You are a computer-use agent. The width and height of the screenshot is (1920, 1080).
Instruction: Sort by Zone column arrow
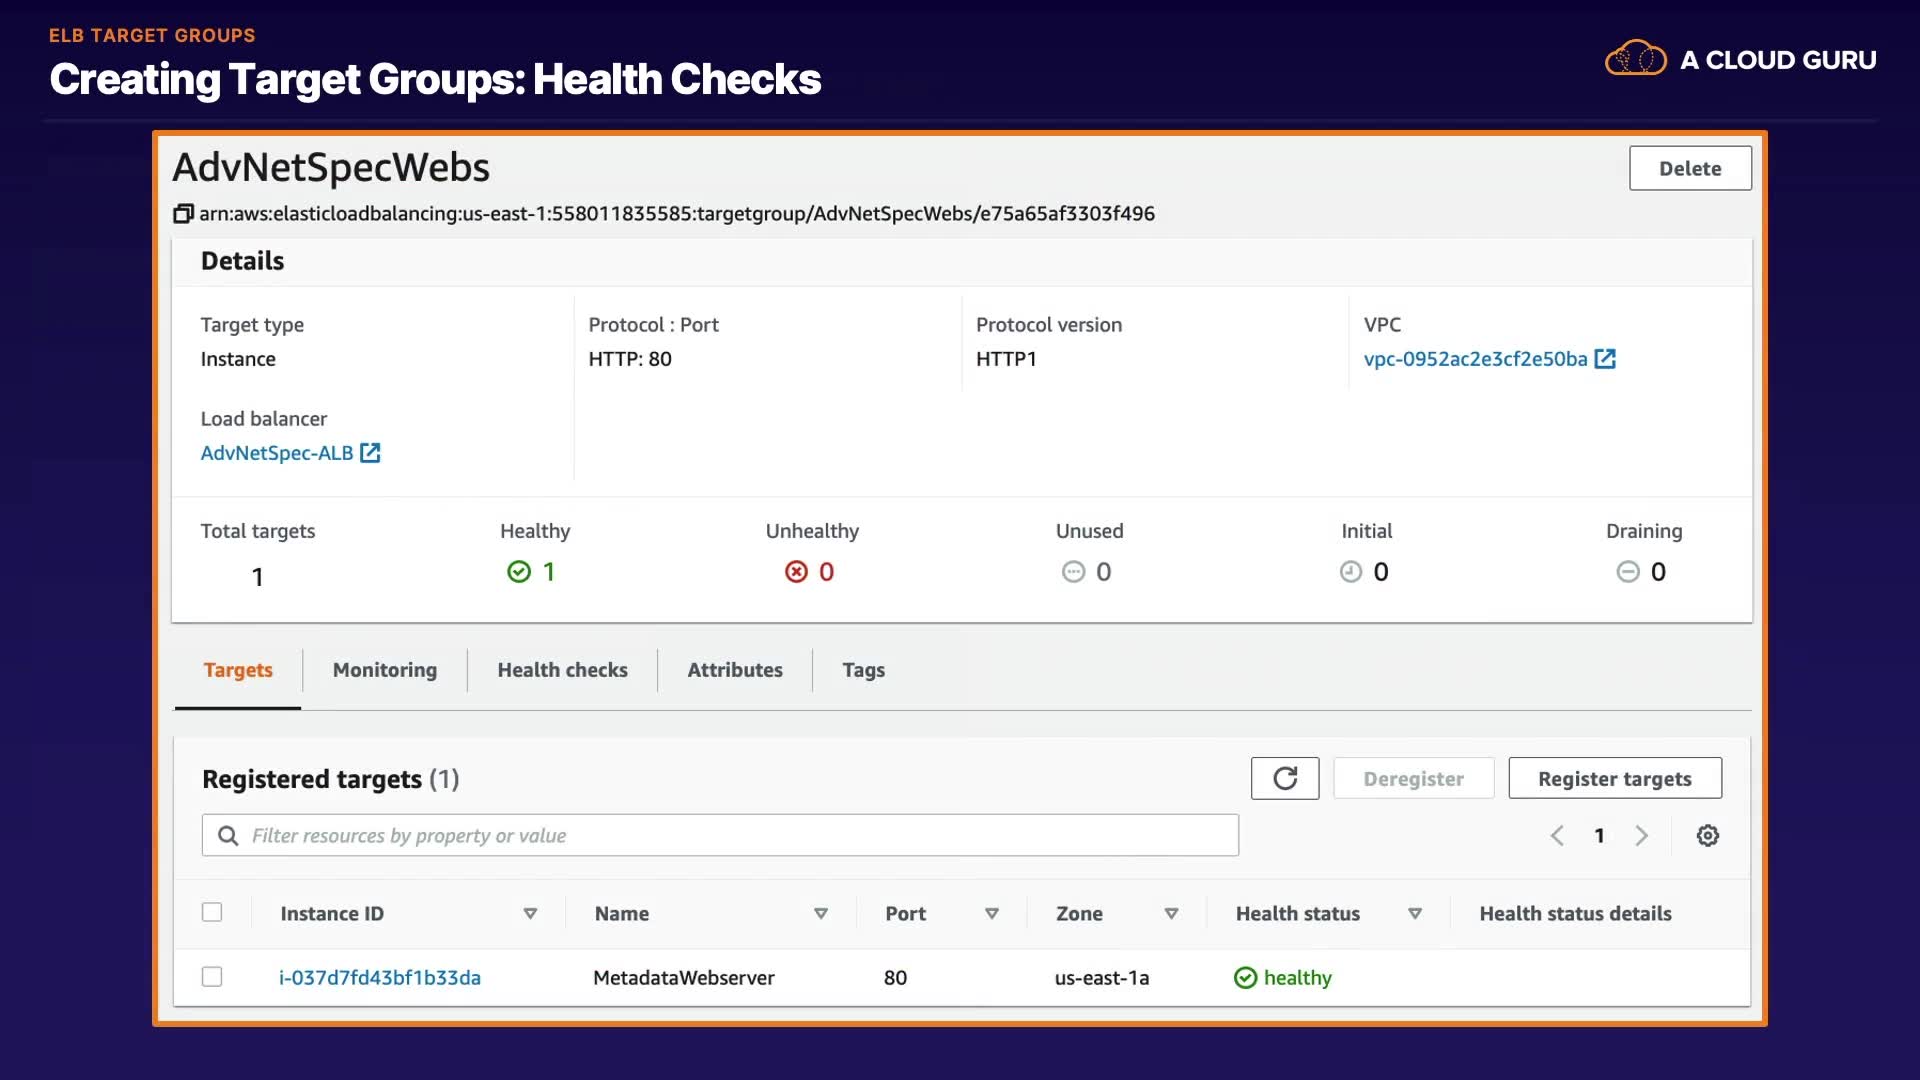pyautogui.click(x=1171, y=914)
